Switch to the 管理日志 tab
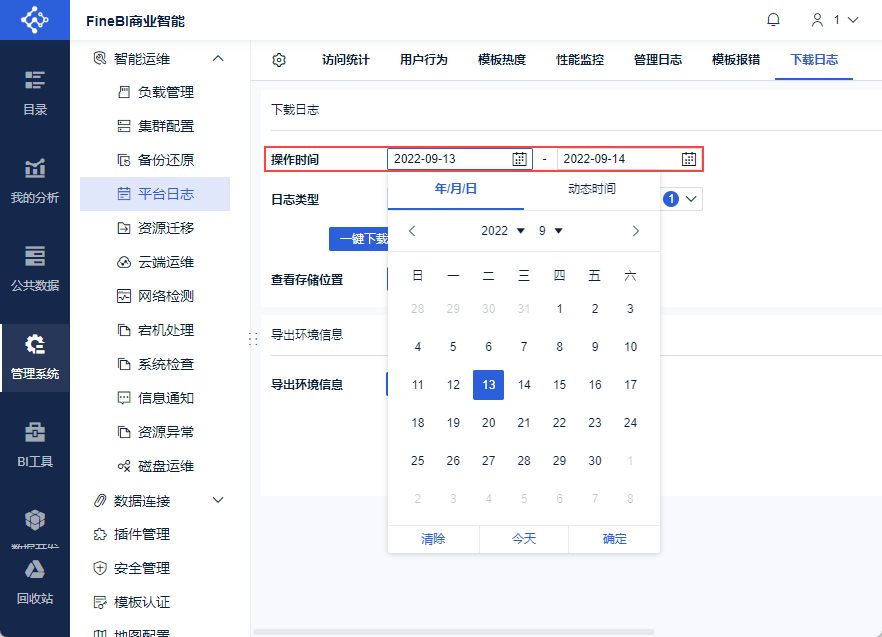This screenshot has width=882, height=637. point(658,60)
